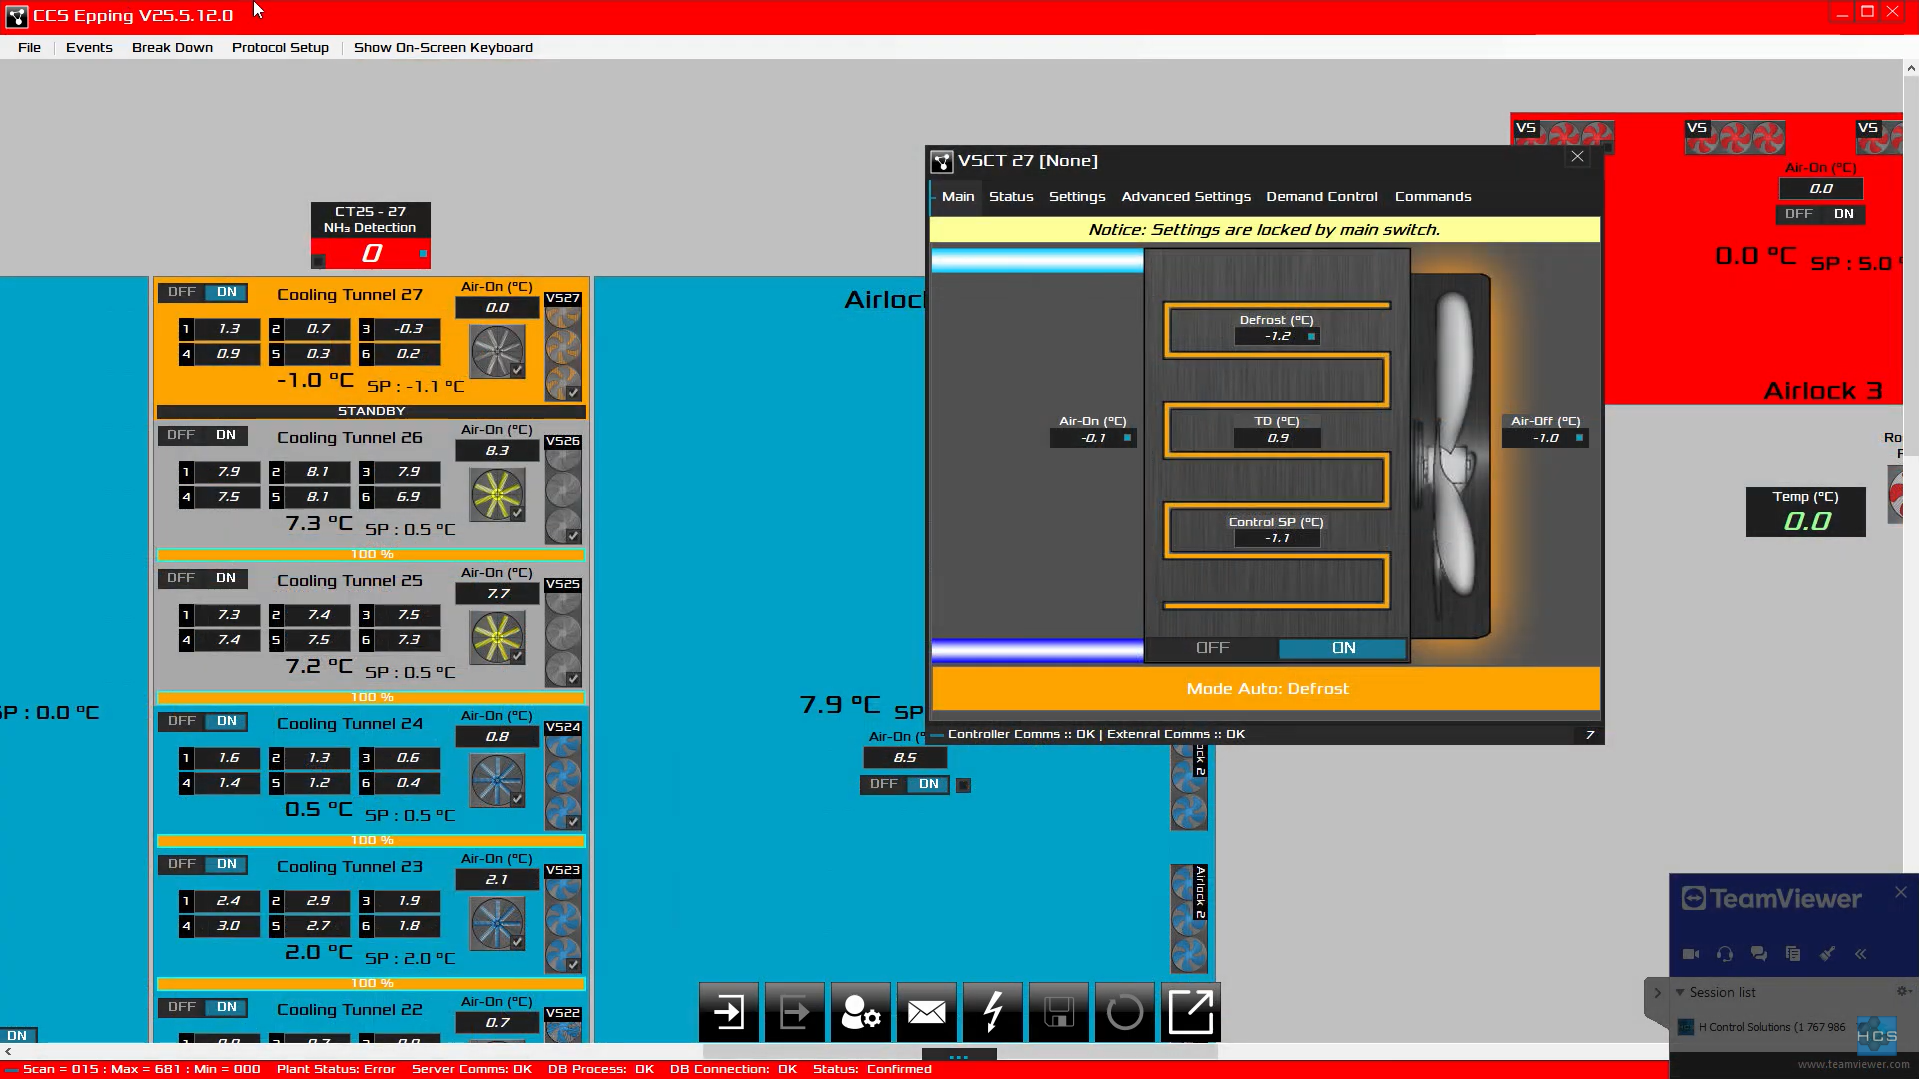Screen dimensions: 1919x1079
Task: Click Cooling Tunnel 24 100 % progress bar
Action: click(371, 840)
